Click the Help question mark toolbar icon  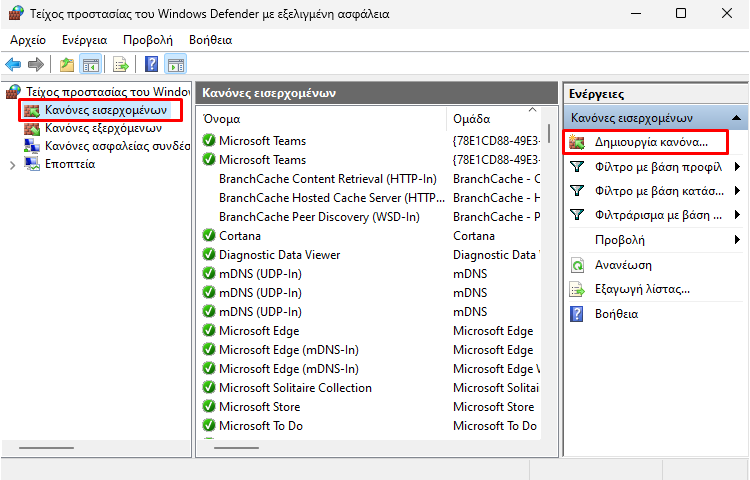point(151,64)
